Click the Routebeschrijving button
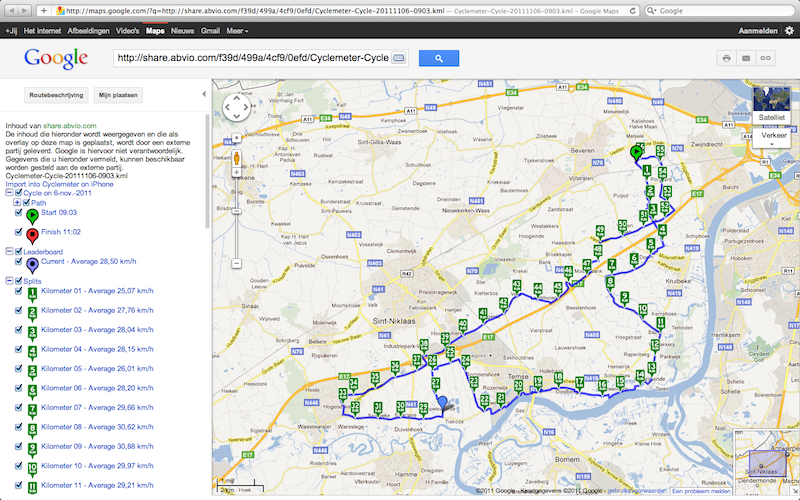This screenshot has width=800, height=500. pos(56,95)
